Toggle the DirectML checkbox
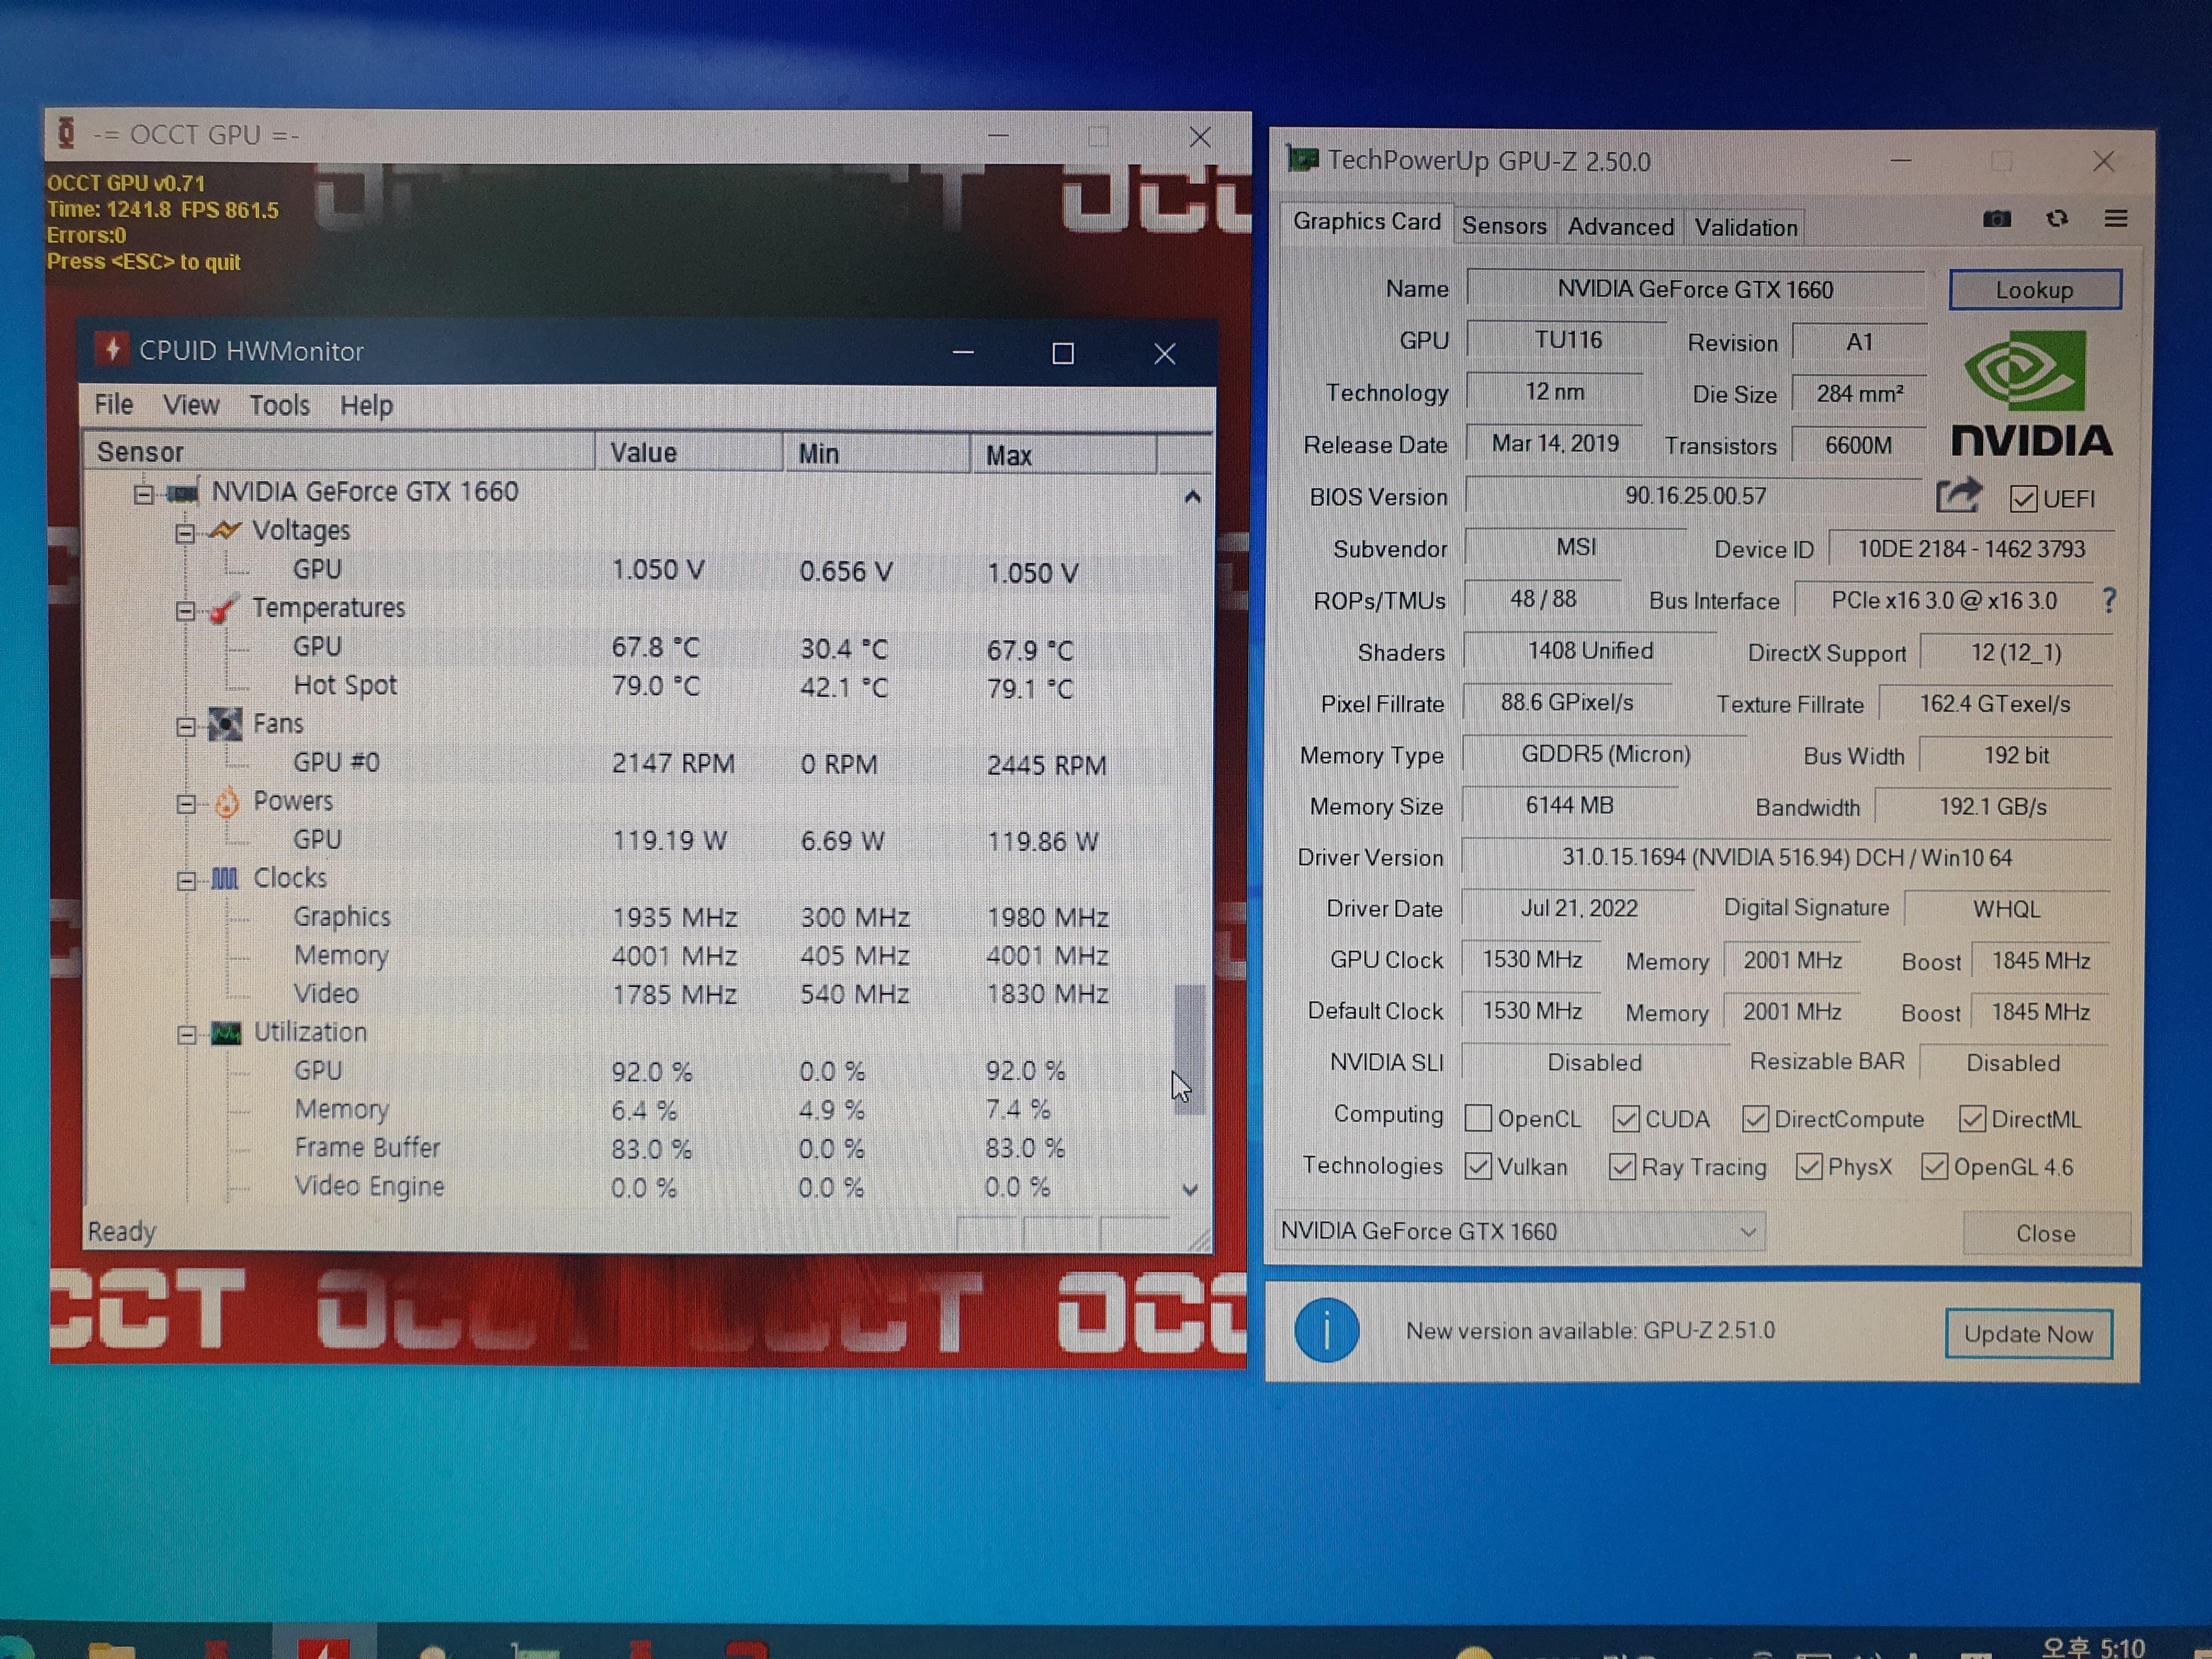This screenshot has height=1659, width=2212. pyautogui.click(x=1971, y=1118)
